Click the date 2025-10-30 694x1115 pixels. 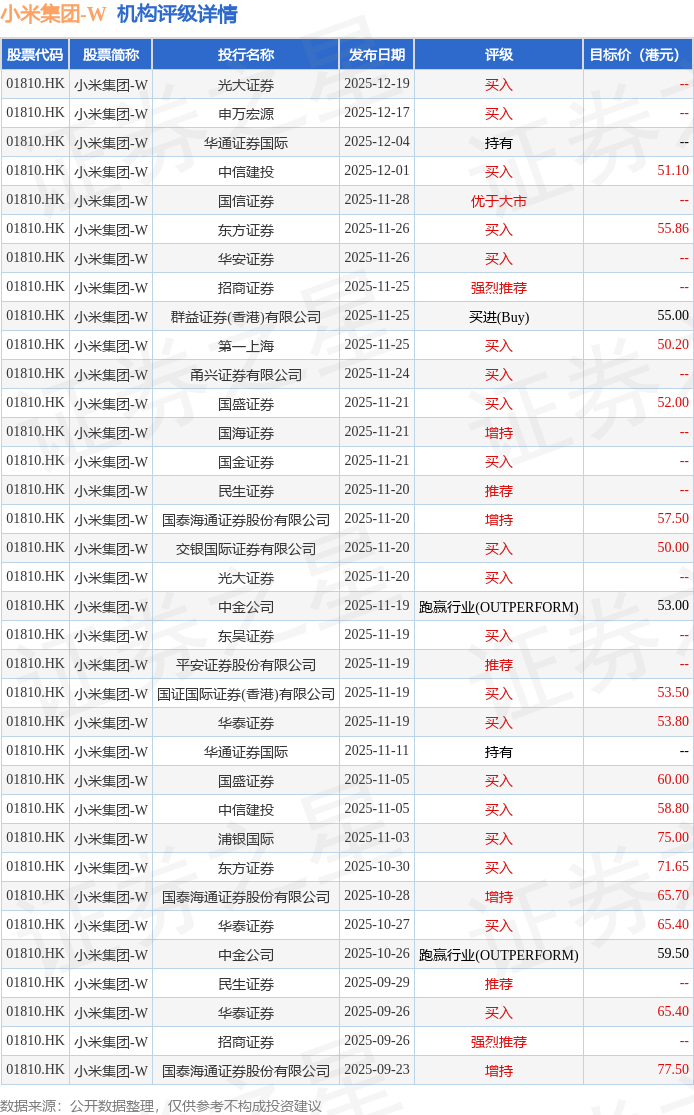377,867
